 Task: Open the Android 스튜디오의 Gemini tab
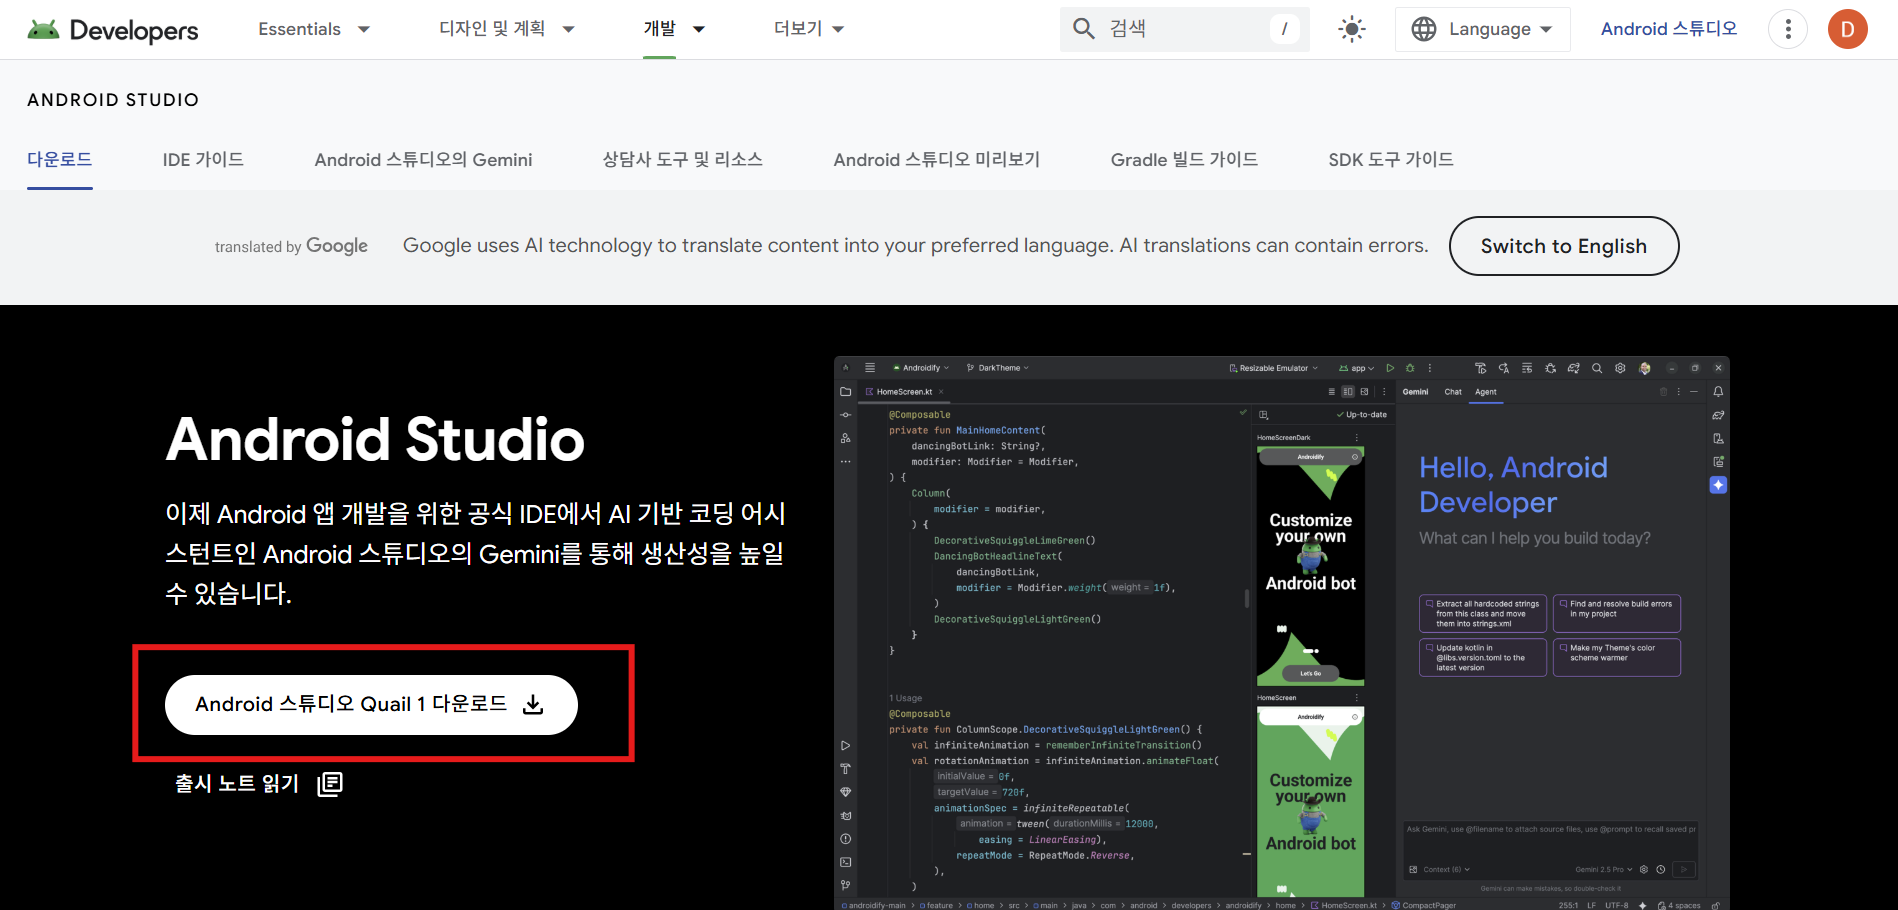tap(423, 160)
